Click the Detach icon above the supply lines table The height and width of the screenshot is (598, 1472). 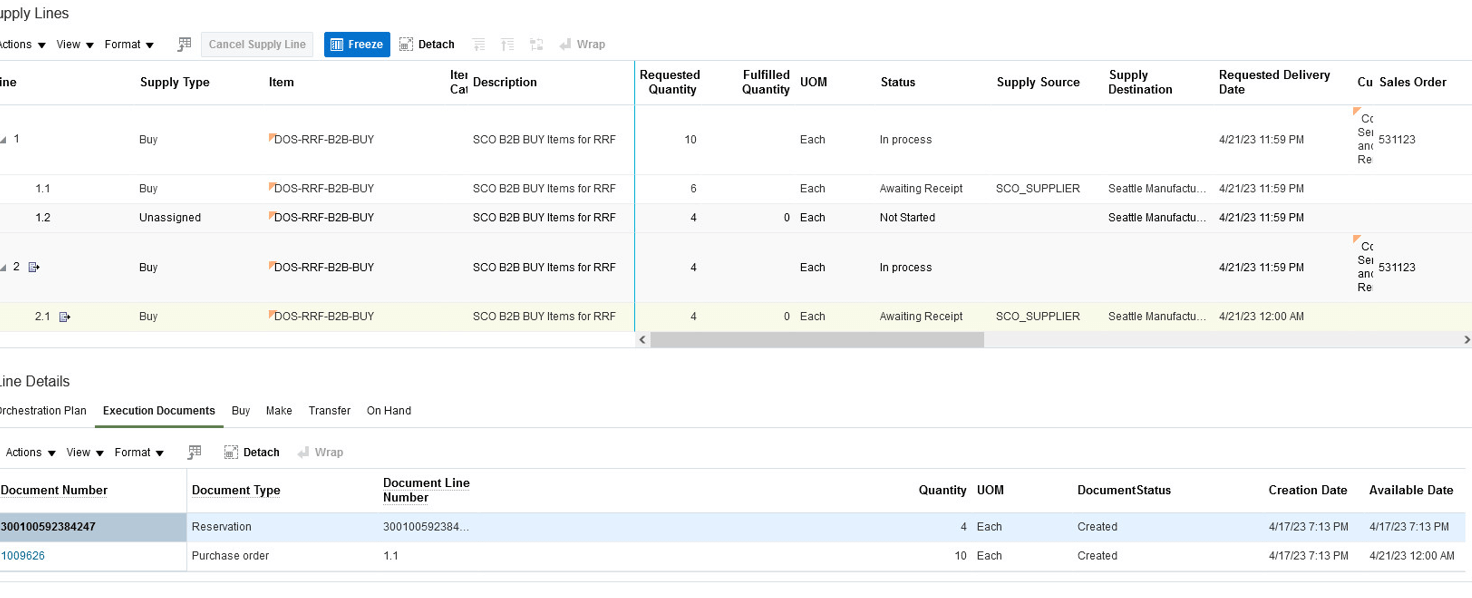click(x=427, y=44)
